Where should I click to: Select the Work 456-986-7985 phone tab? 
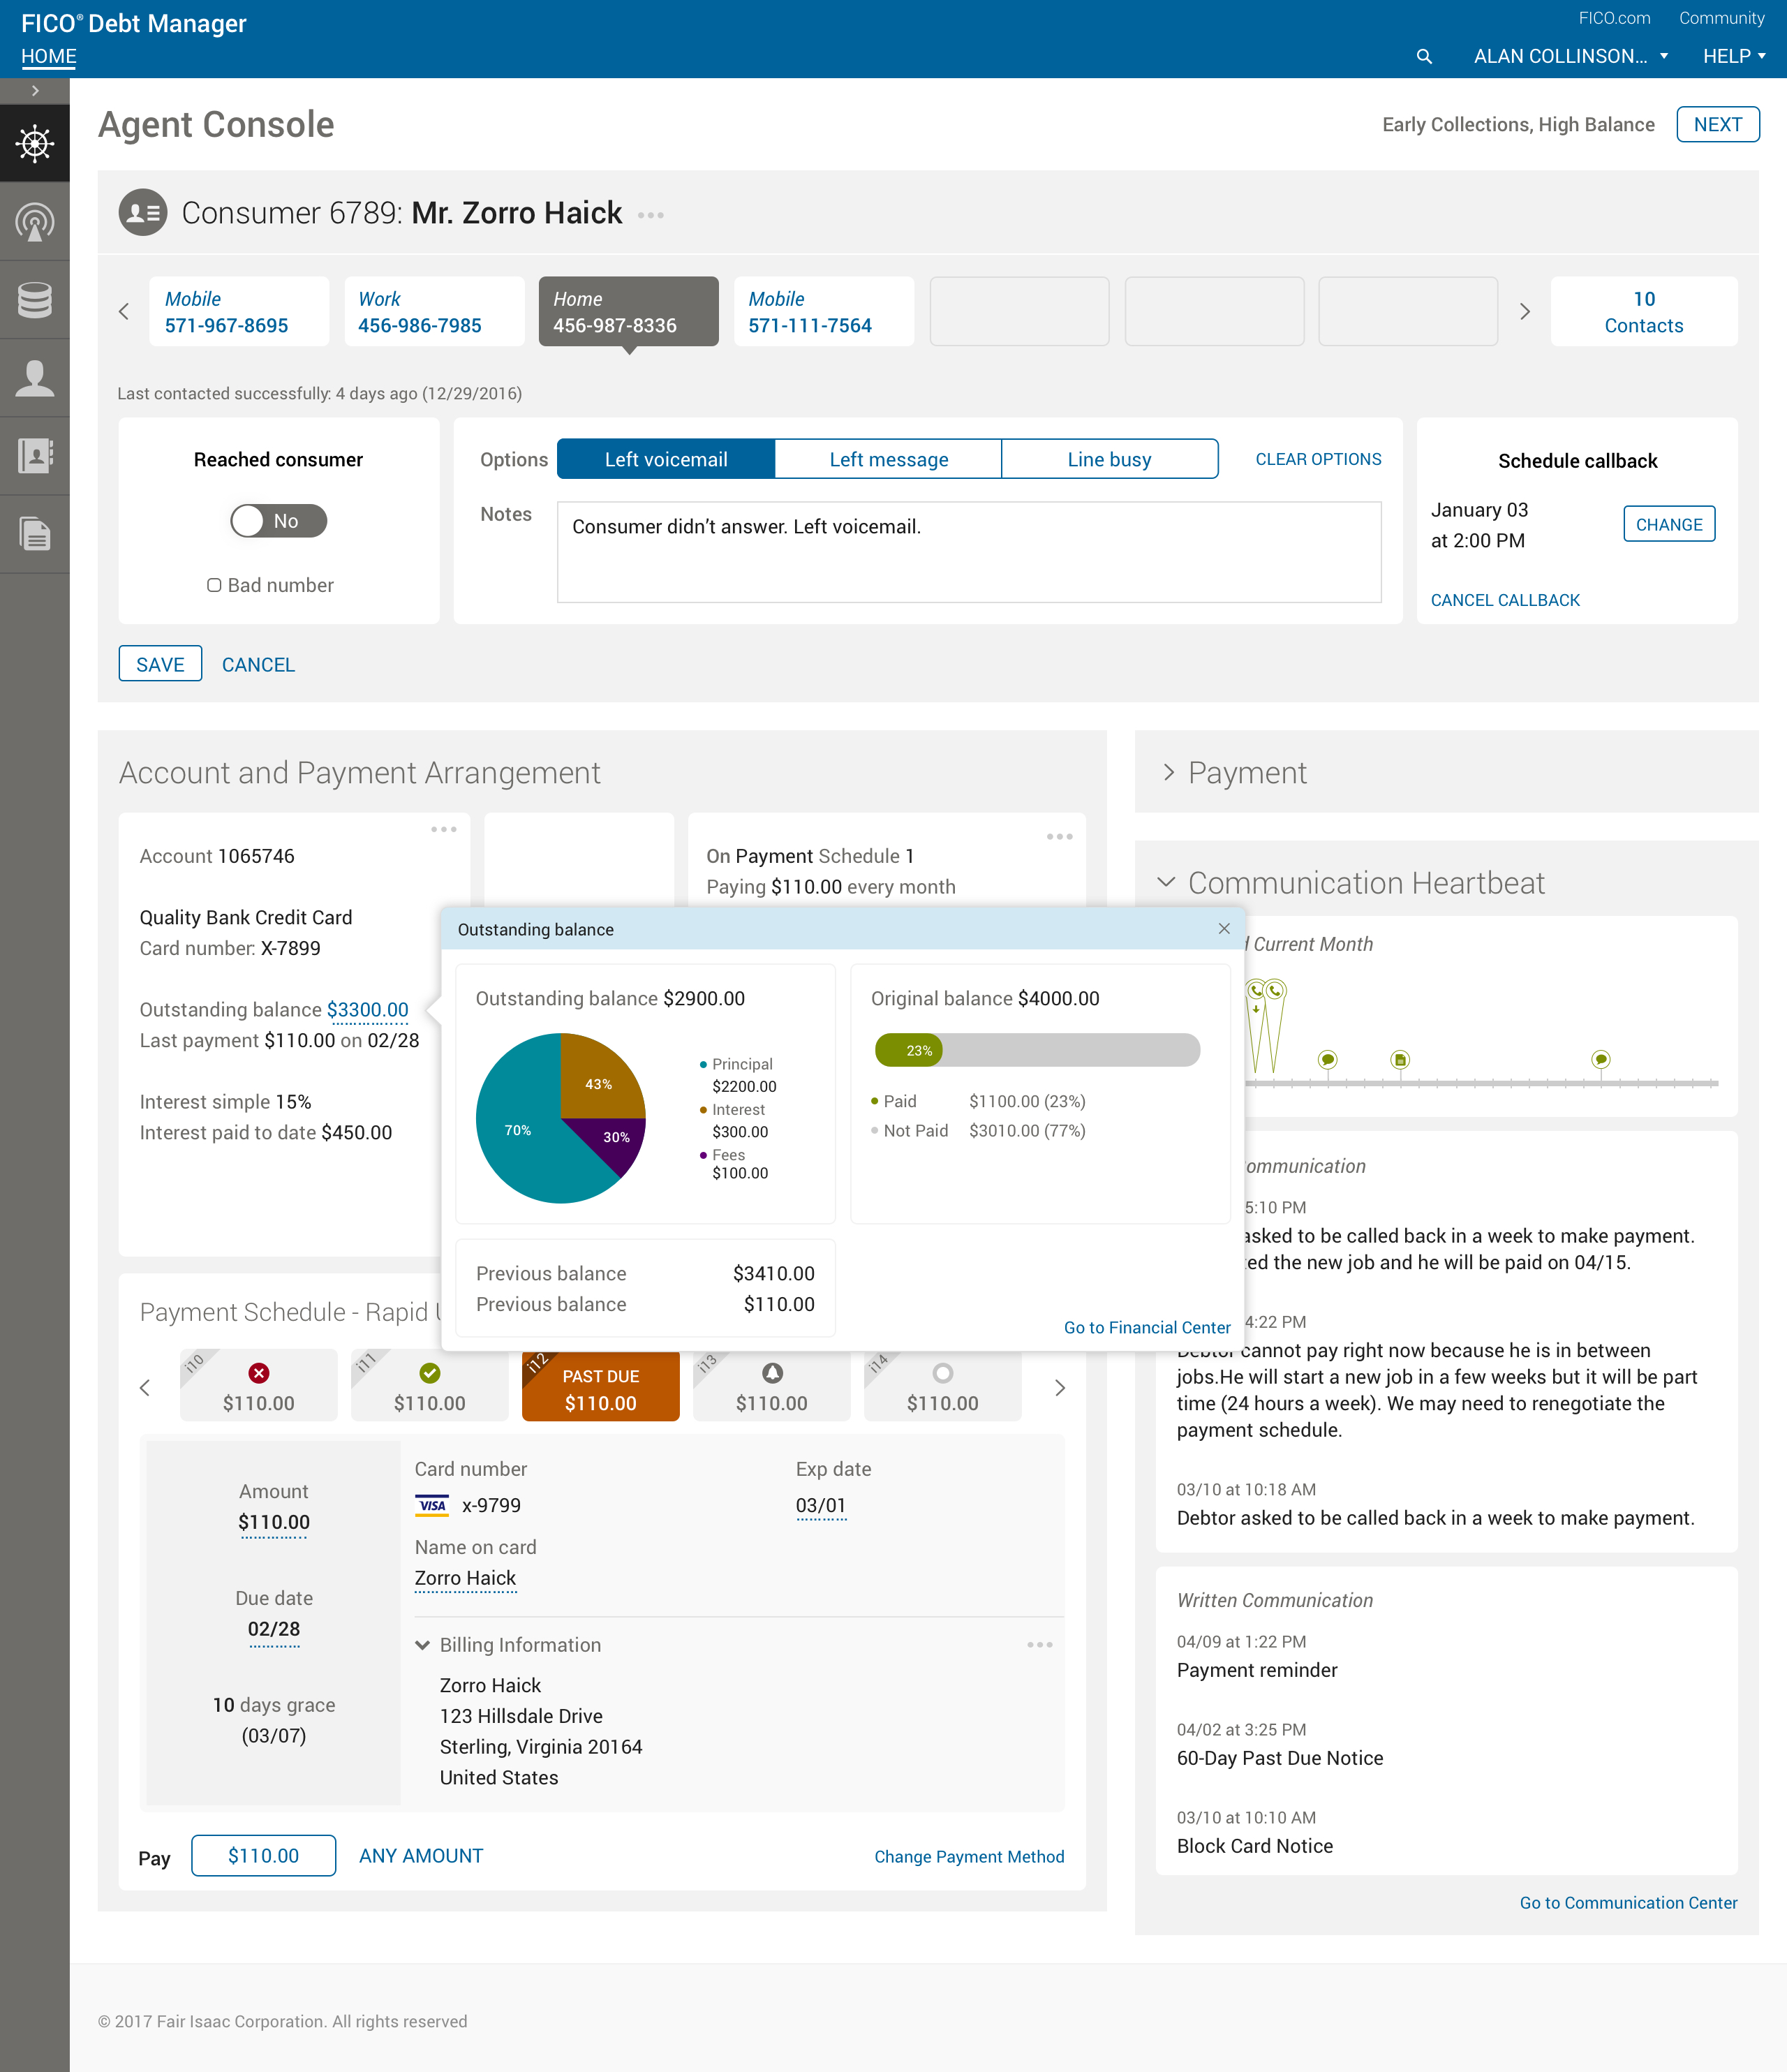[434, 312]
